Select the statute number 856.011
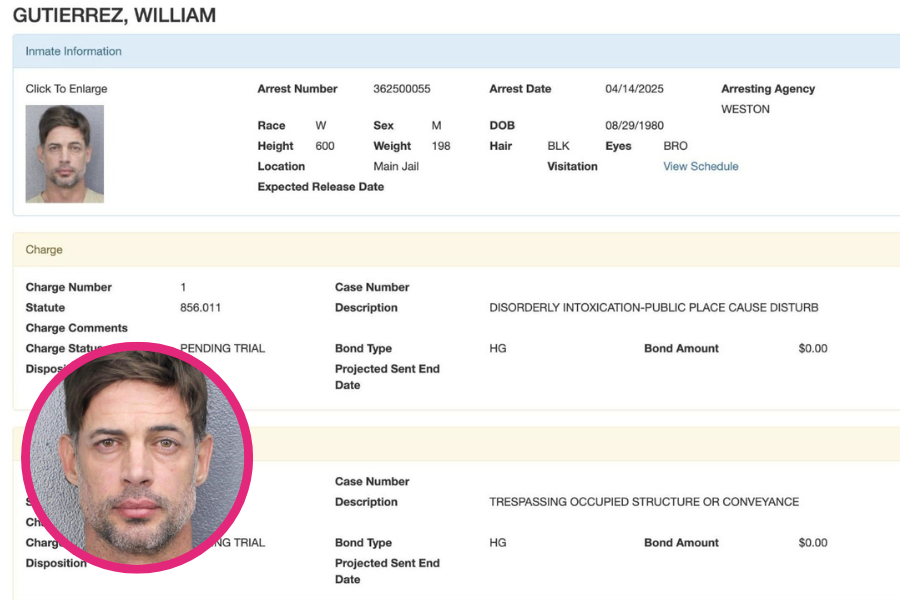 pyautogui.click(x=200, y=308)
